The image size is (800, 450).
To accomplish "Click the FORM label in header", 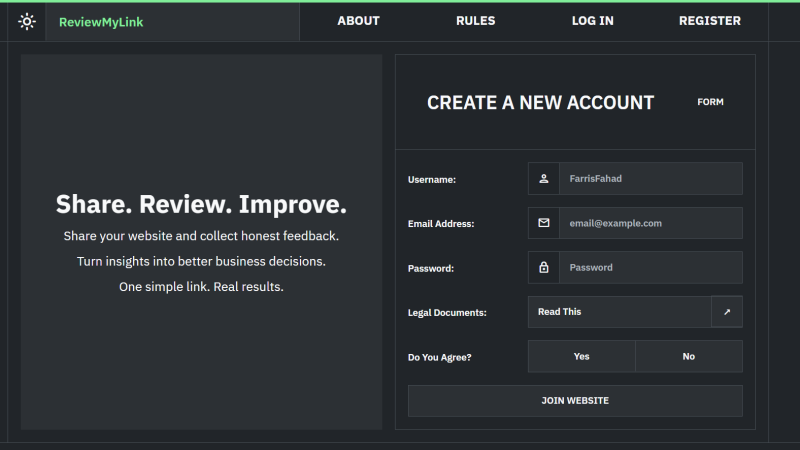I will (710, 102).
